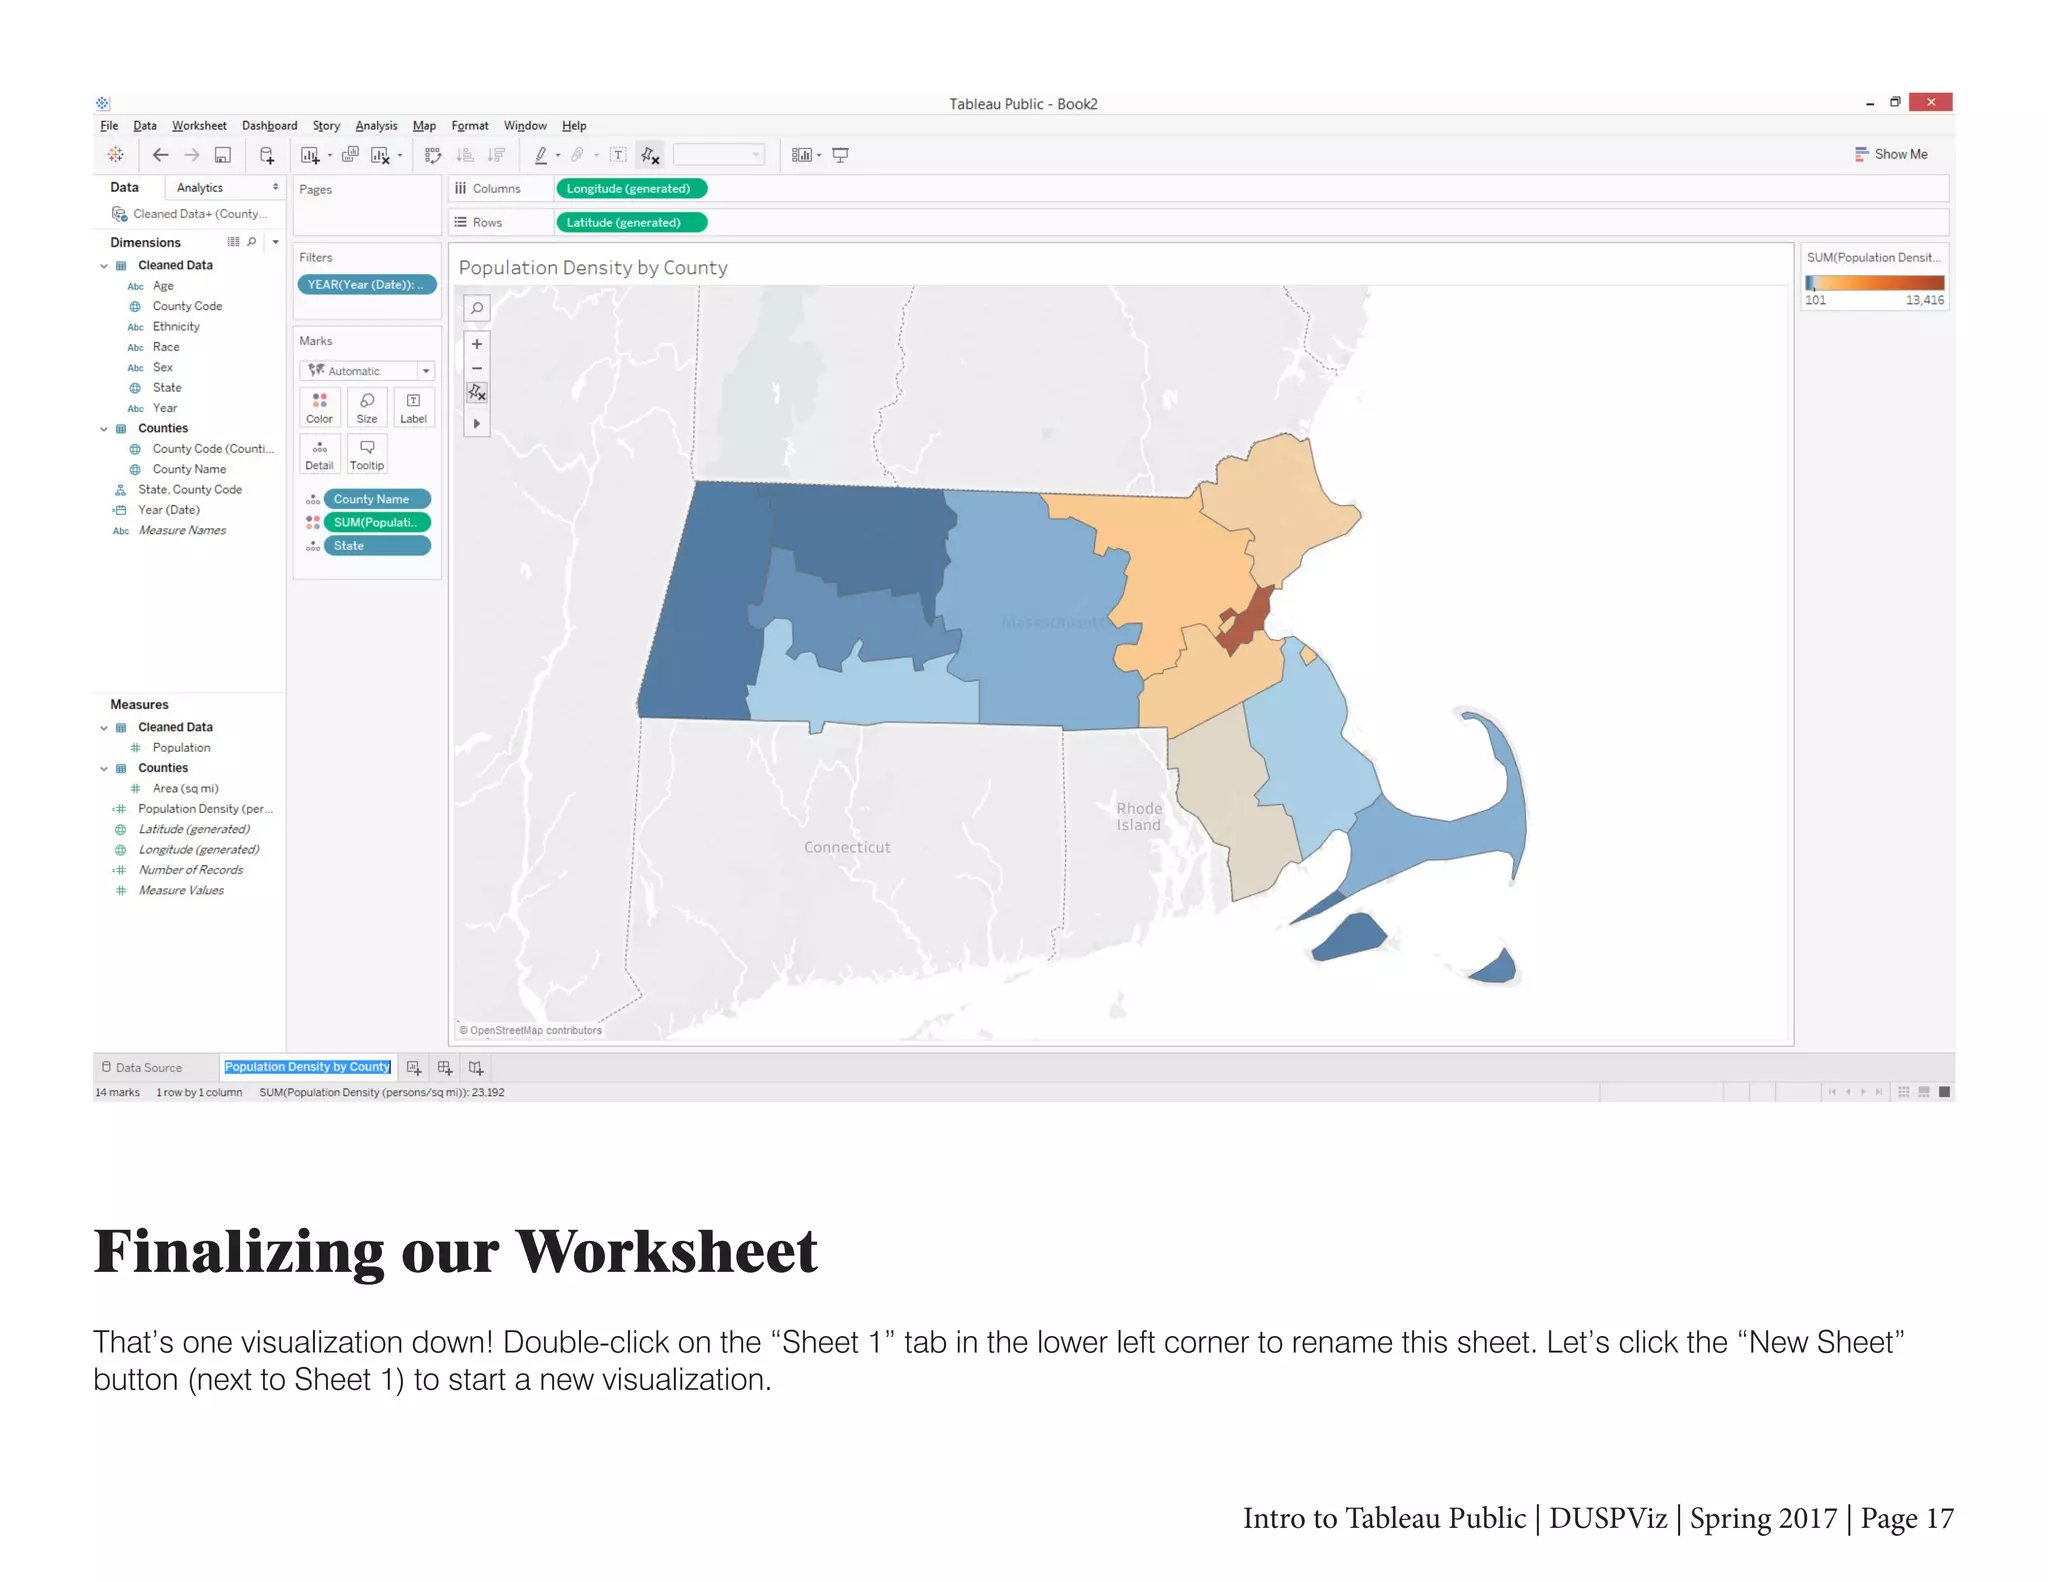This screenshot has height=1582, width=2048.
Task: Click the County Name pill in Marks
Action: 377,499
